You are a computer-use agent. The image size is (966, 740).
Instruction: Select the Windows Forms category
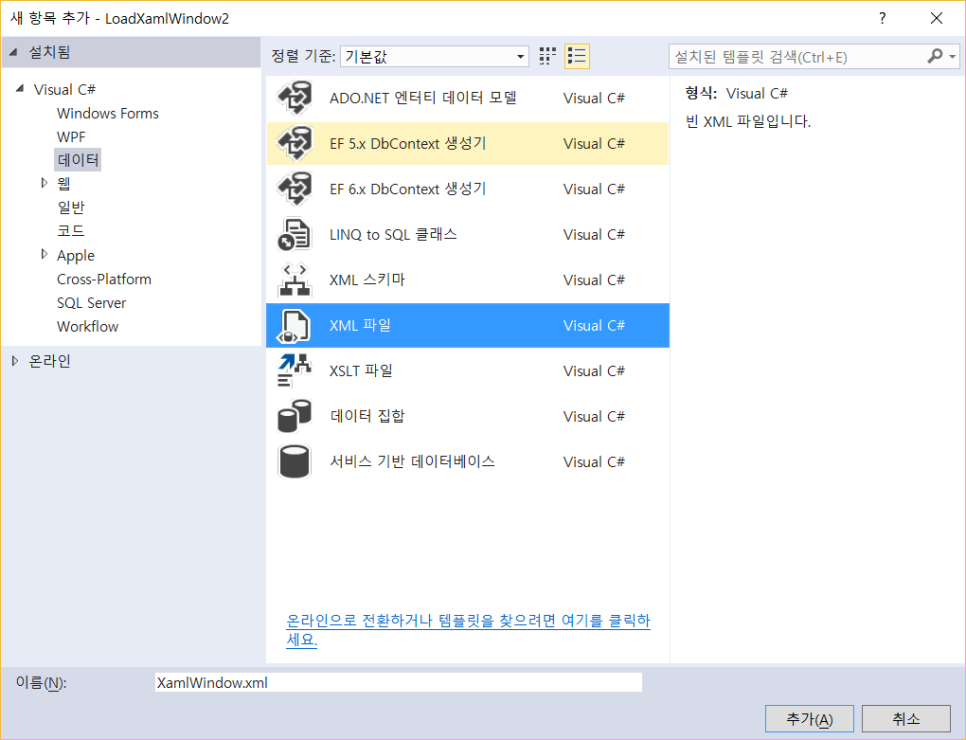pos(107,113)
